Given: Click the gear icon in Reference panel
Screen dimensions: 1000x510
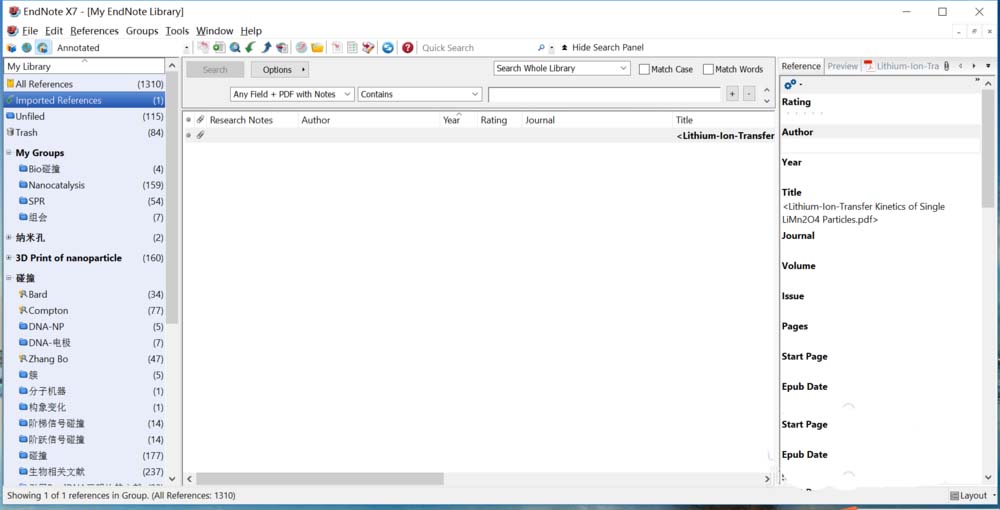Looking at the screenshot, I should tap(791, 84).
